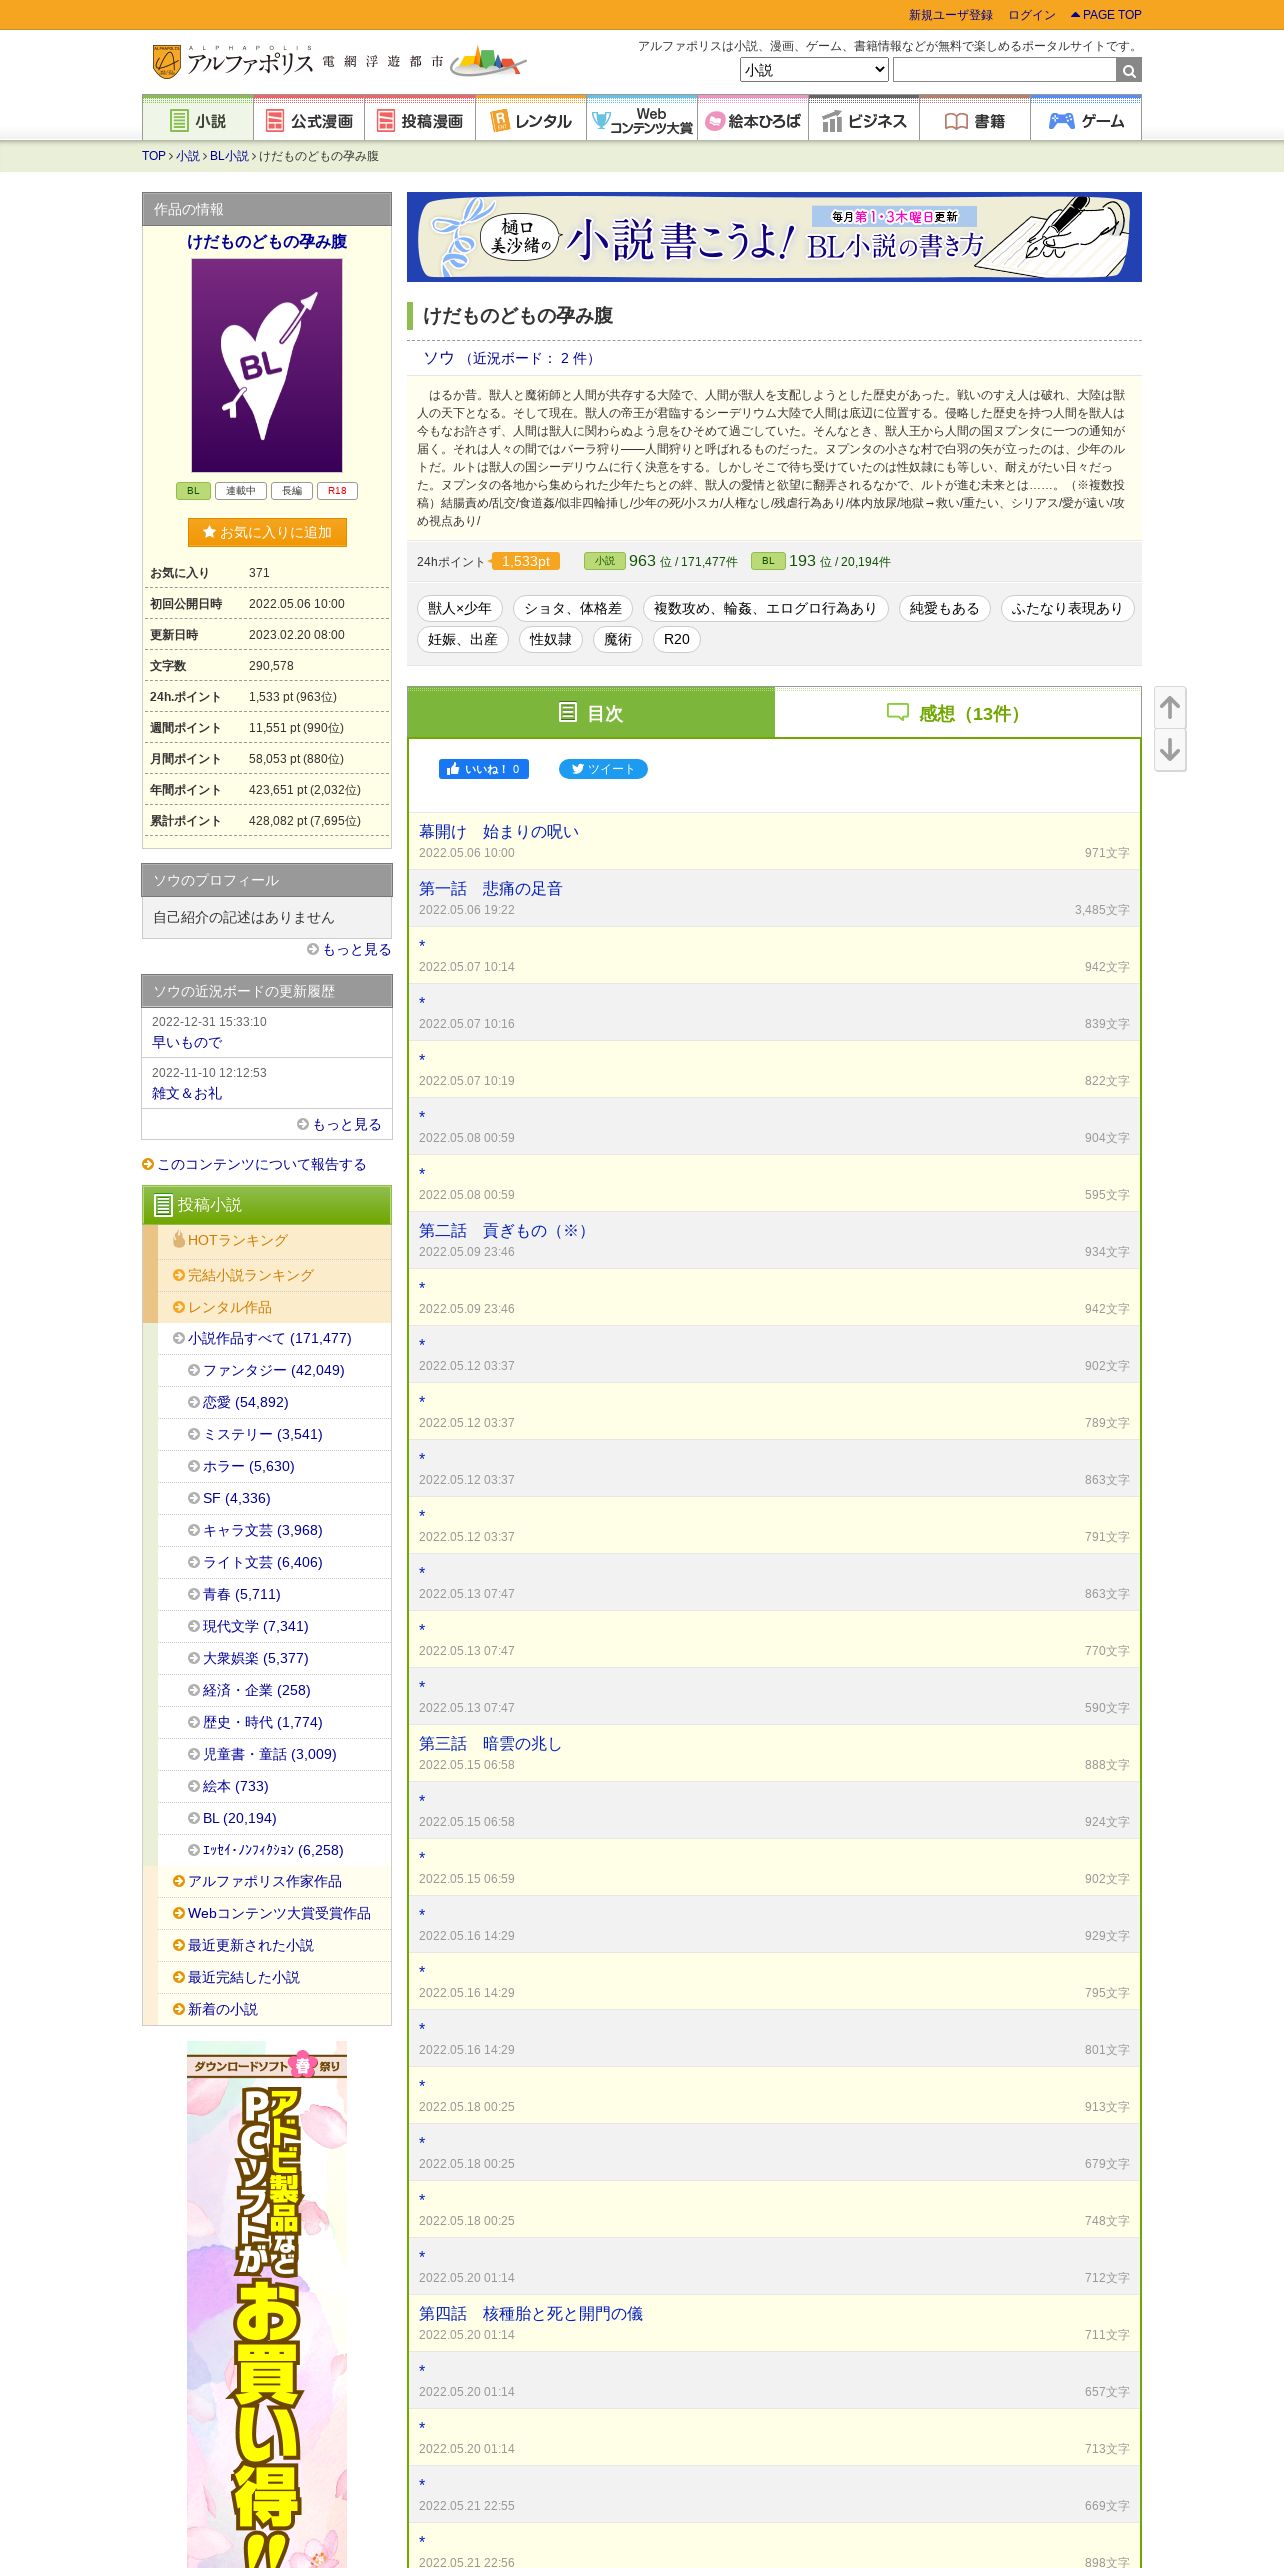
Task: Open chapter 第二話 貢ぎもの（※）
Action: tap(507, 1231)
